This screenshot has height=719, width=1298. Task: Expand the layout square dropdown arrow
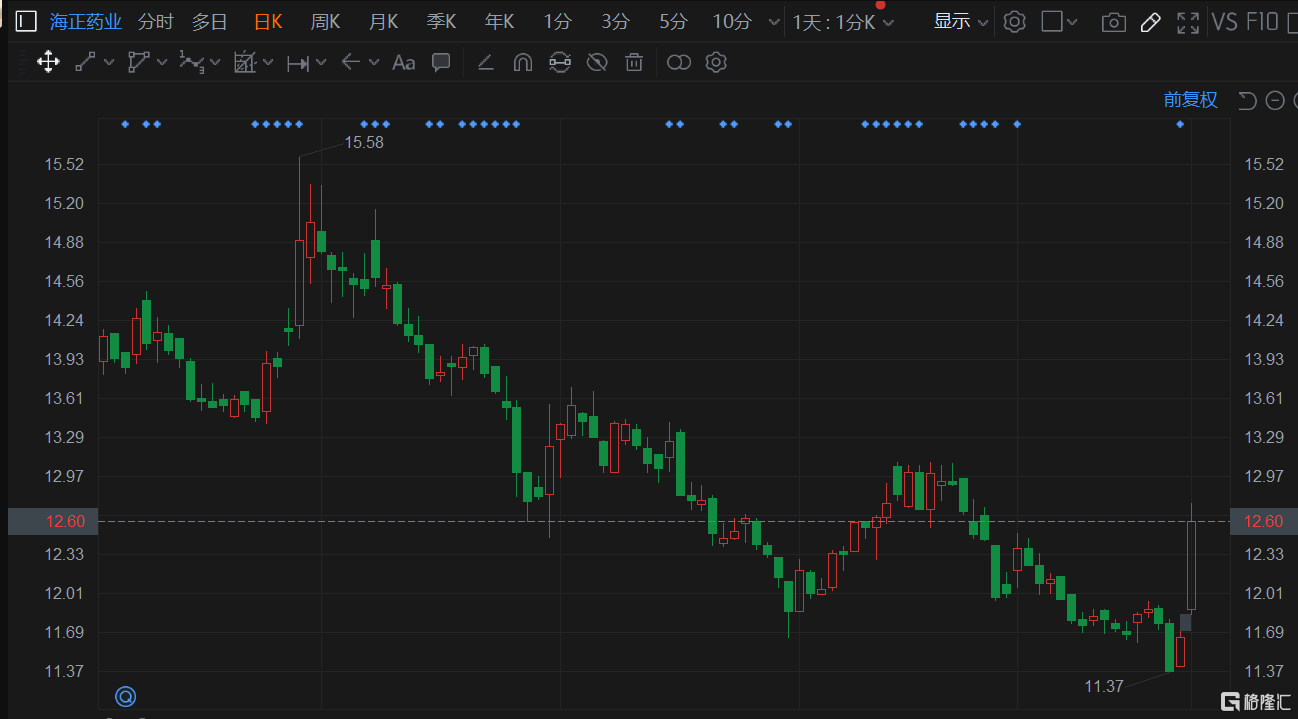coord(1073,22)
